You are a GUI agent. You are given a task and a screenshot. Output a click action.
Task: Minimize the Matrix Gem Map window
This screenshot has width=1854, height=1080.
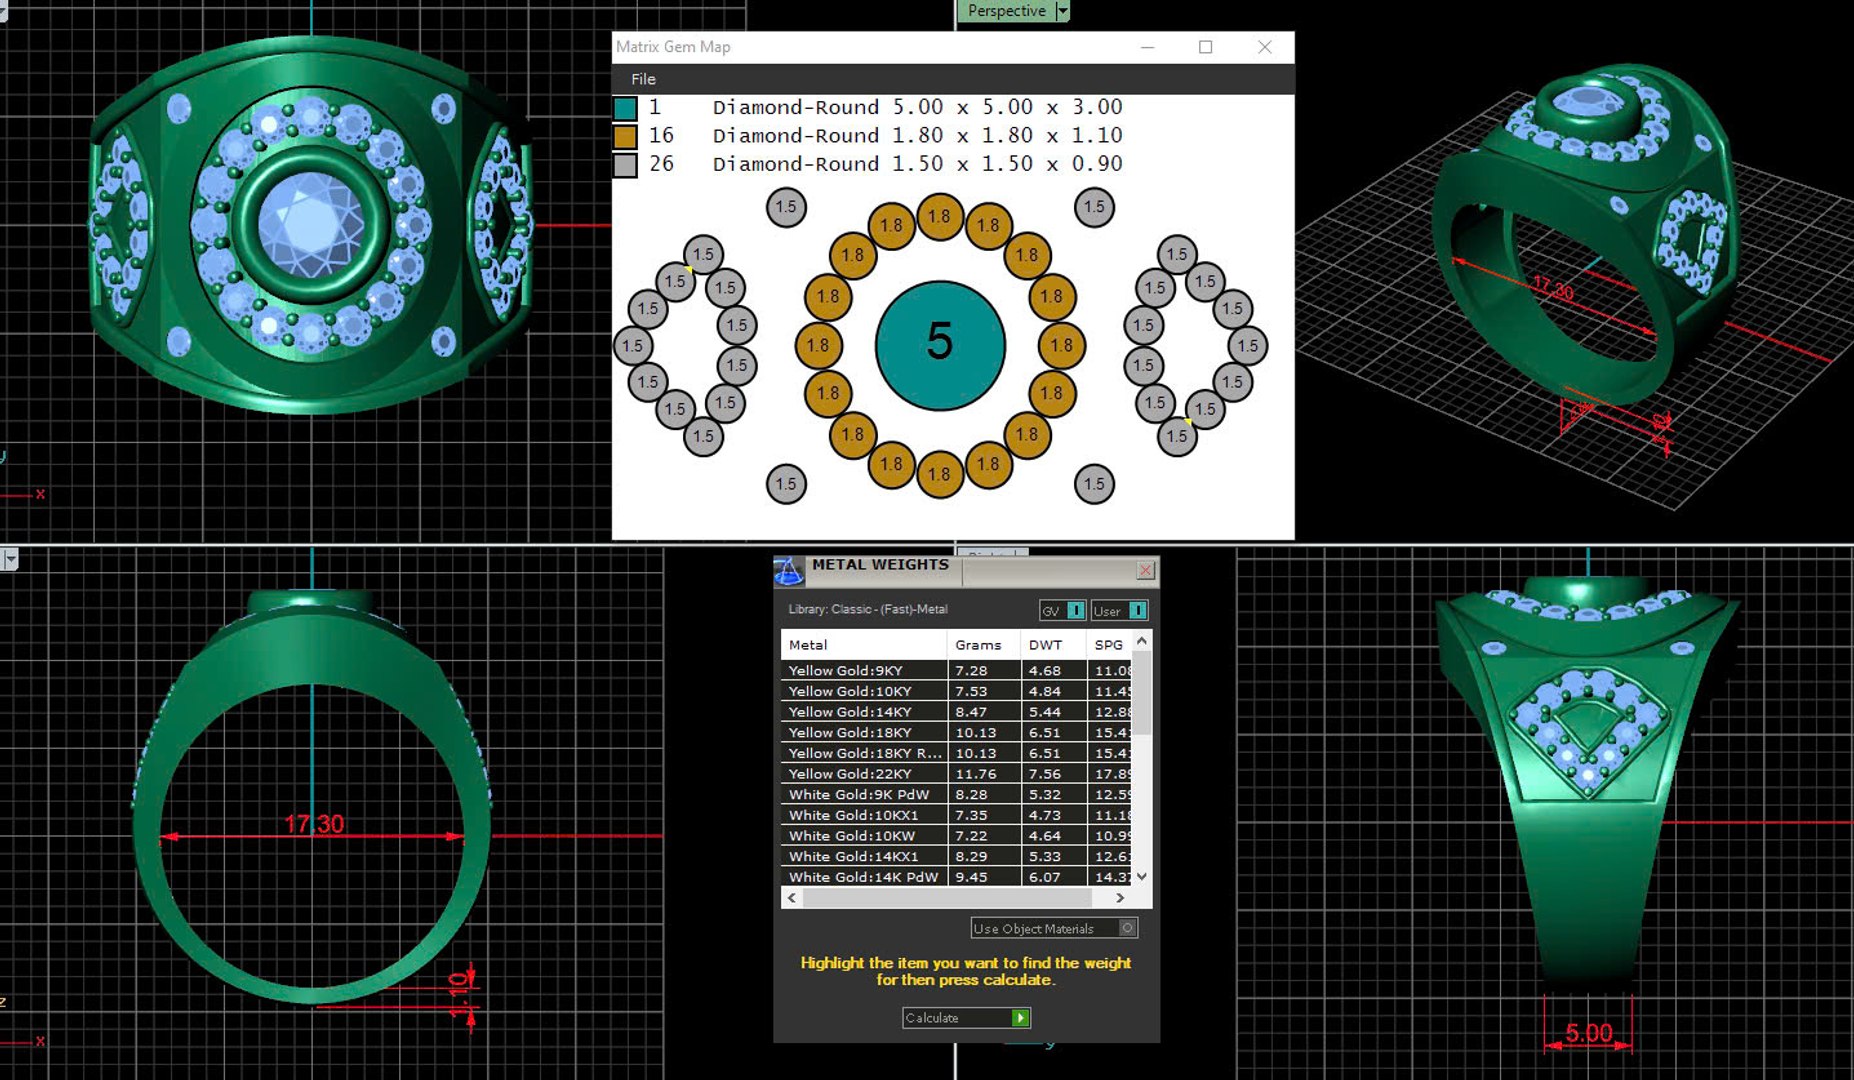pyautogui.click(x=1148, y=47)
